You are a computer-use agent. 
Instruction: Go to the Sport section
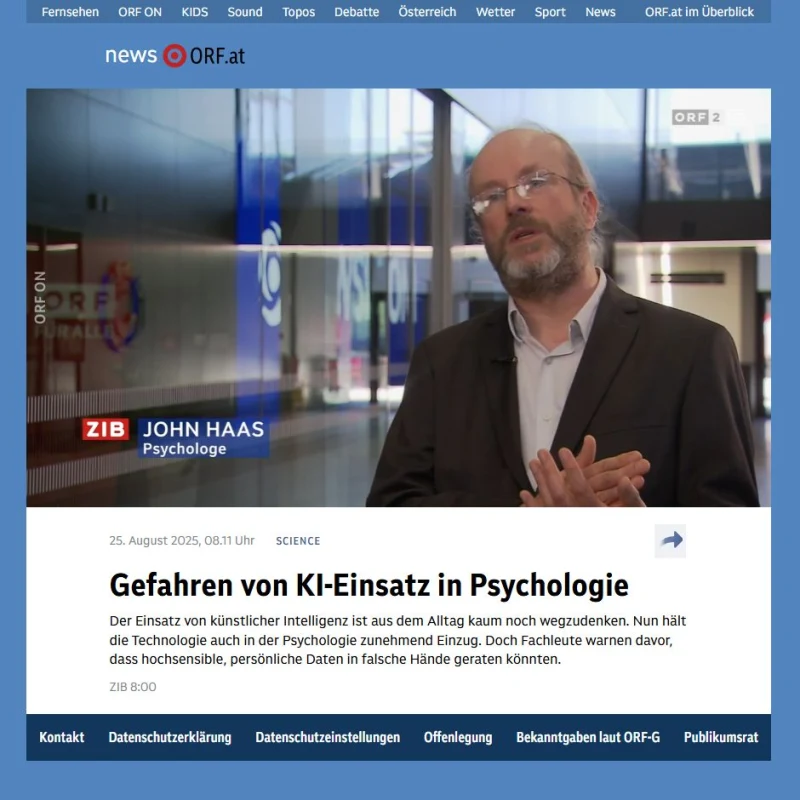(x=550, y=12)
